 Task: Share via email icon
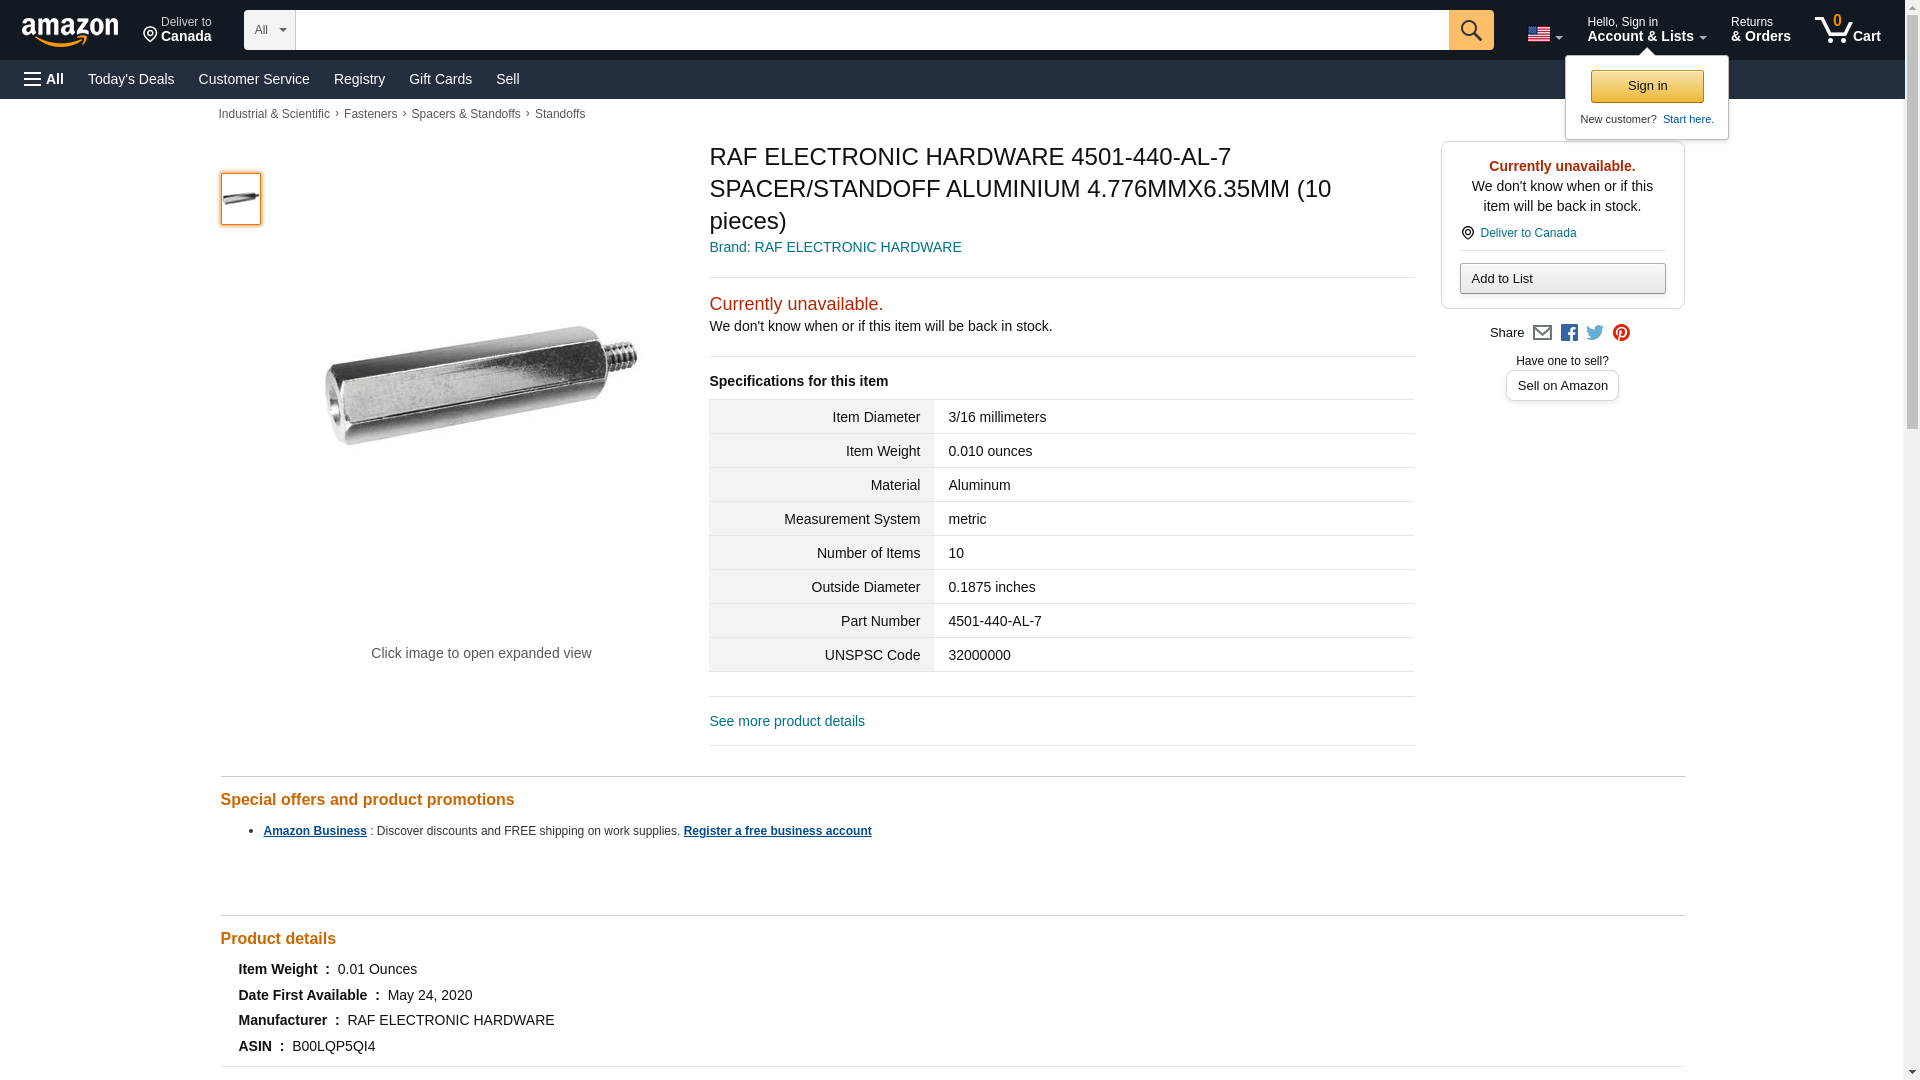1542,333
